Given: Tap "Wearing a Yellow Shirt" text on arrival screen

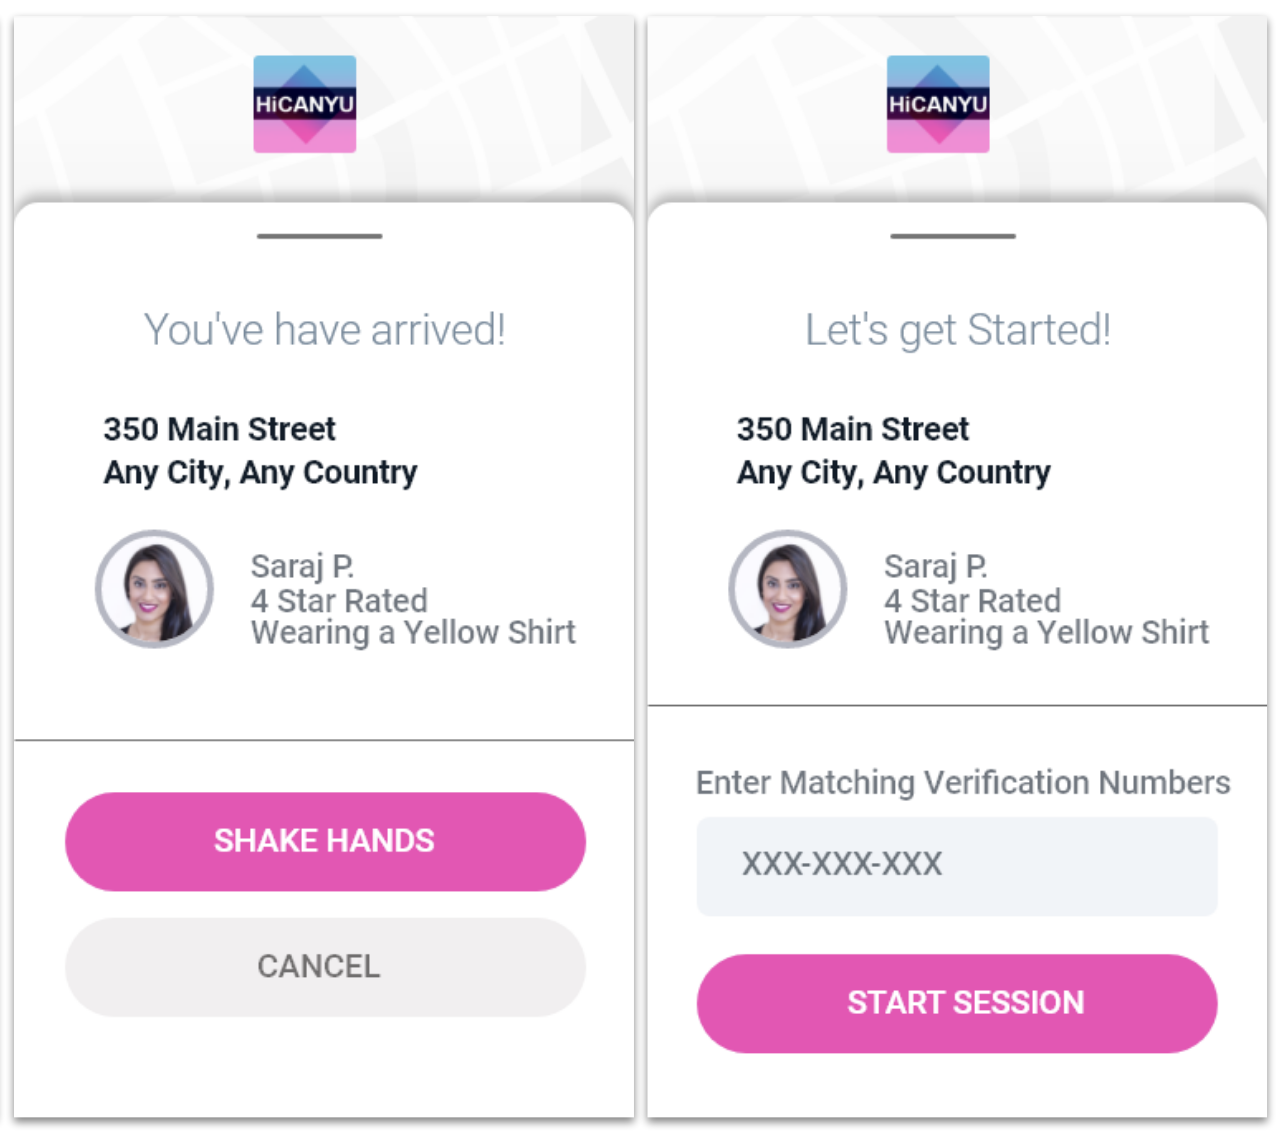Looking at the screenshot, I should coord(413,632).
